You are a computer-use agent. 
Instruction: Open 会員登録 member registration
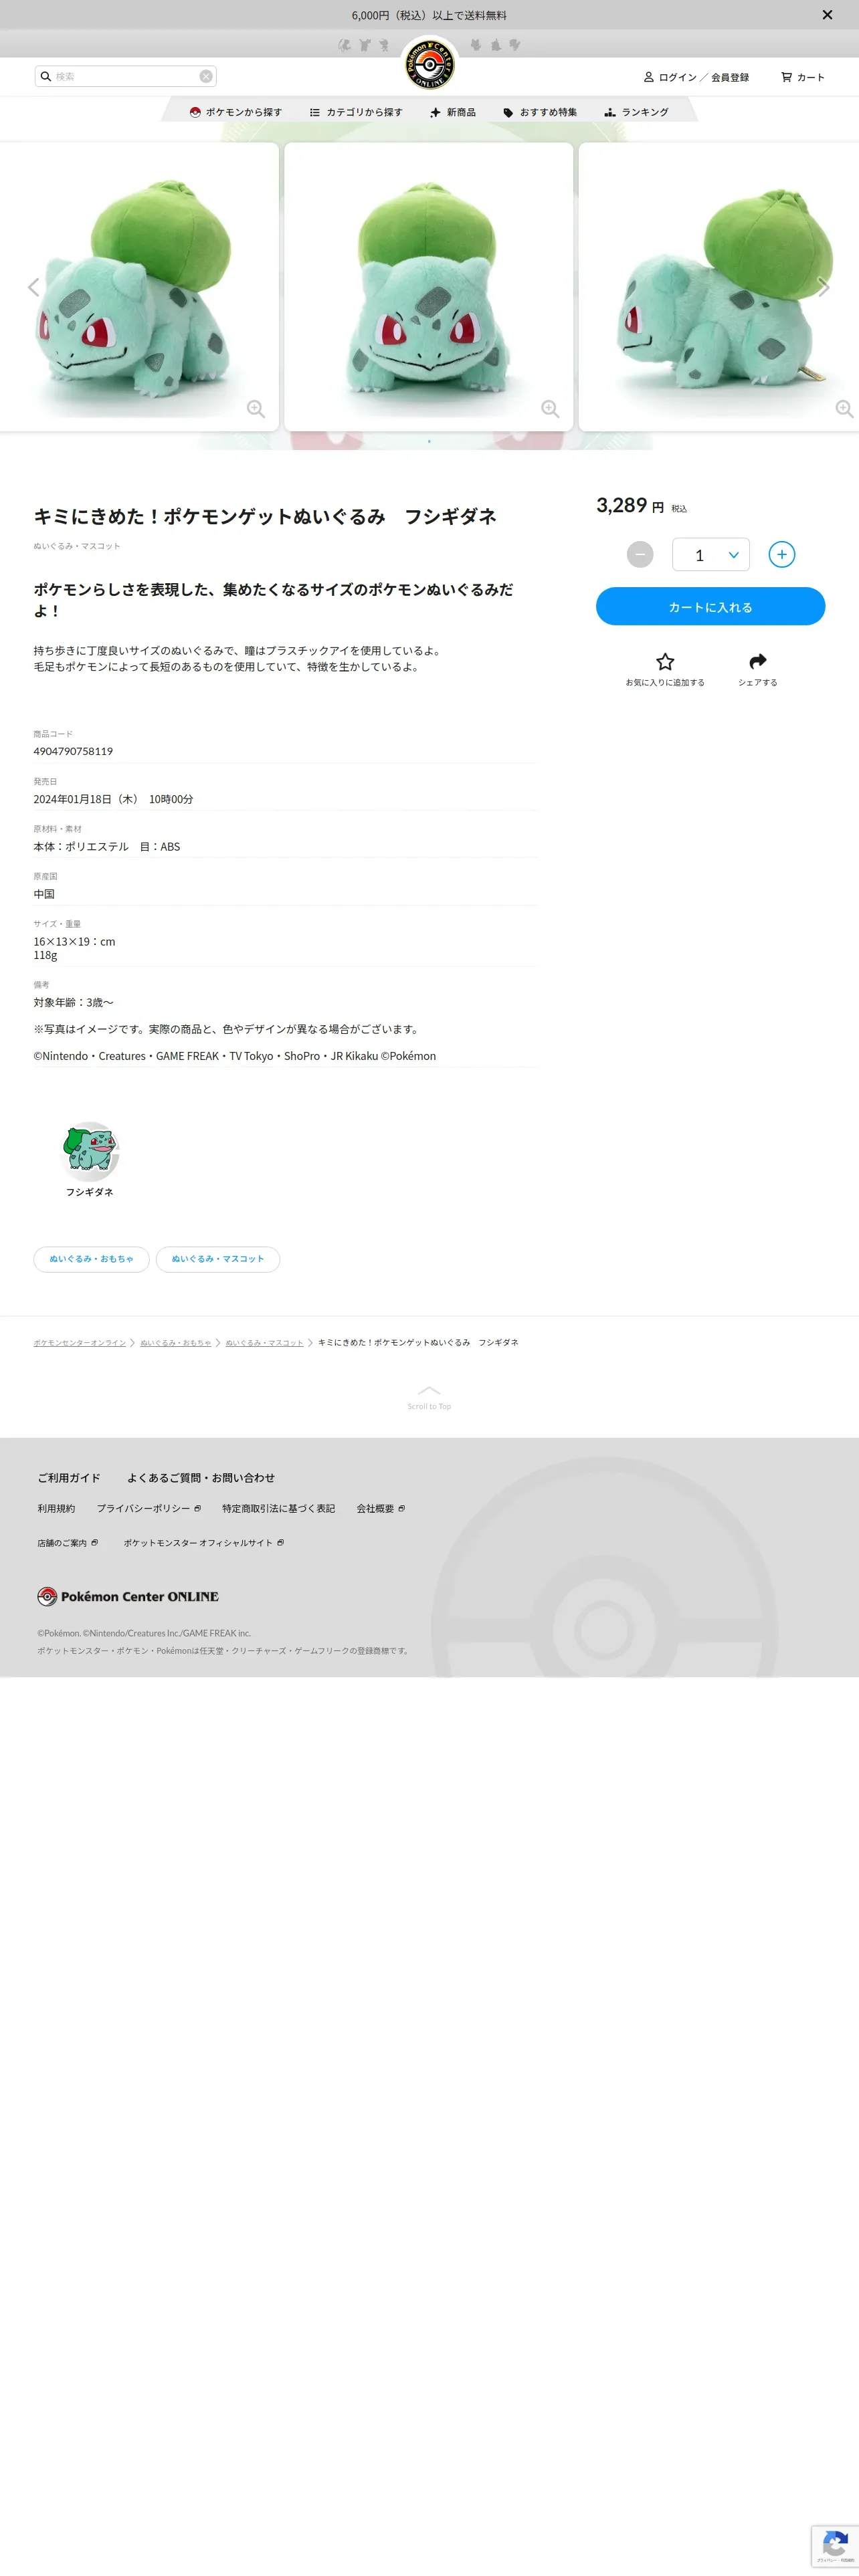tap(730, 77)
